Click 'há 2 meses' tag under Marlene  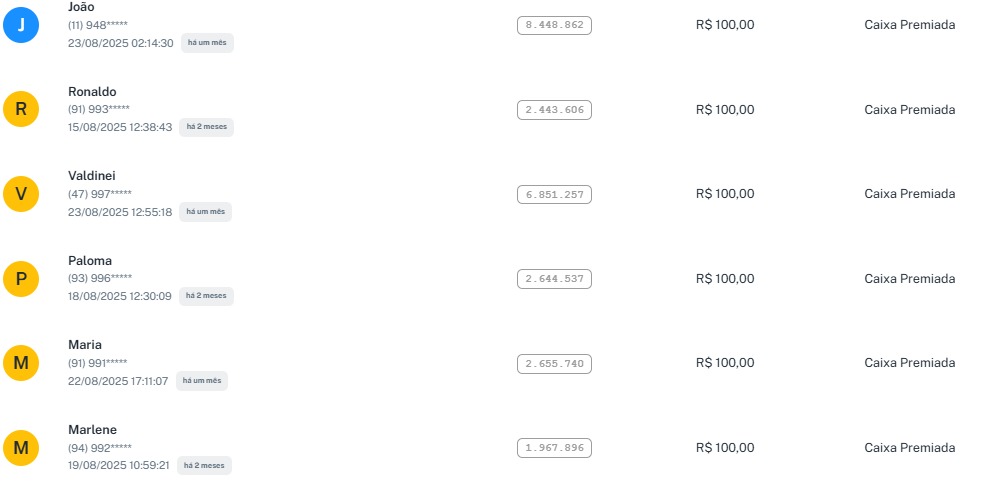pos(205,465)
